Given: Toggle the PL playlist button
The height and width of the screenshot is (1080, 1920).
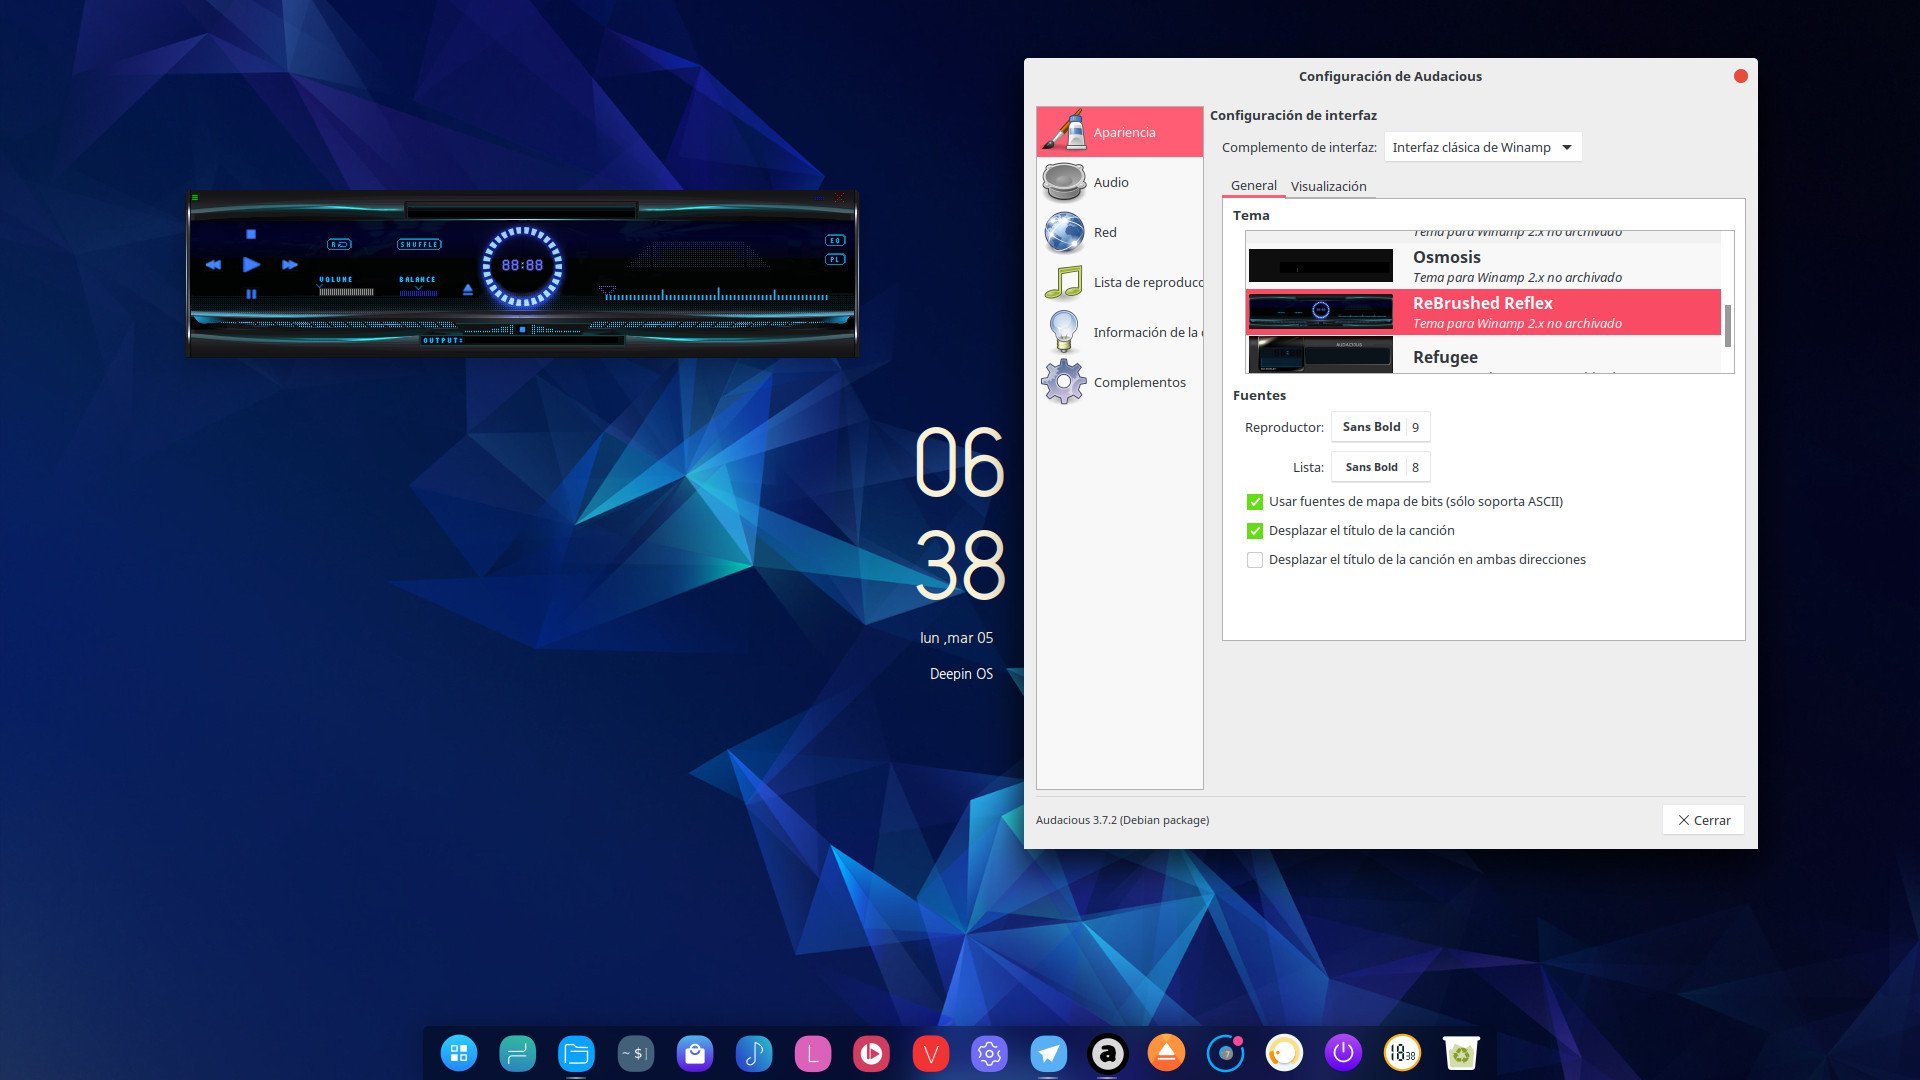Looking at the screenshot, I should (x=835, y=259).
